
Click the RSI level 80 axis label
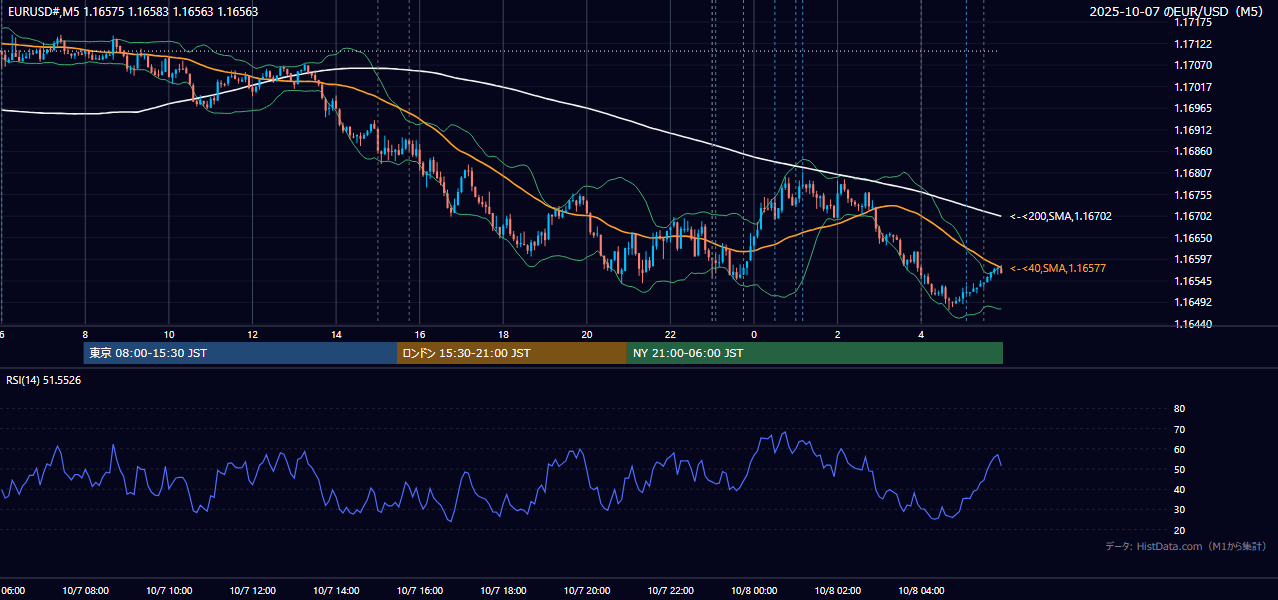pyautogui.click(x=1180, y=409)
